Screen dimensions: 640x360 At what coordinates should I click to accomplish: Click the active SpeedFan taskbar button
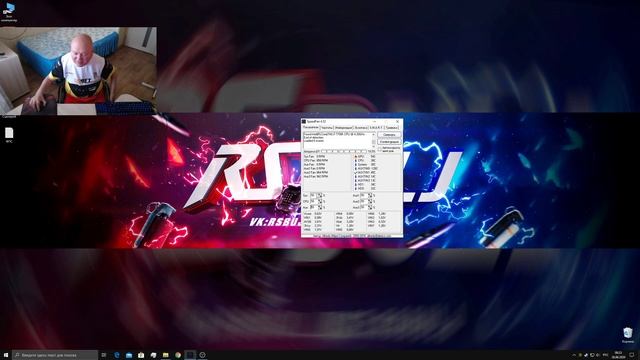coord(190,355)
